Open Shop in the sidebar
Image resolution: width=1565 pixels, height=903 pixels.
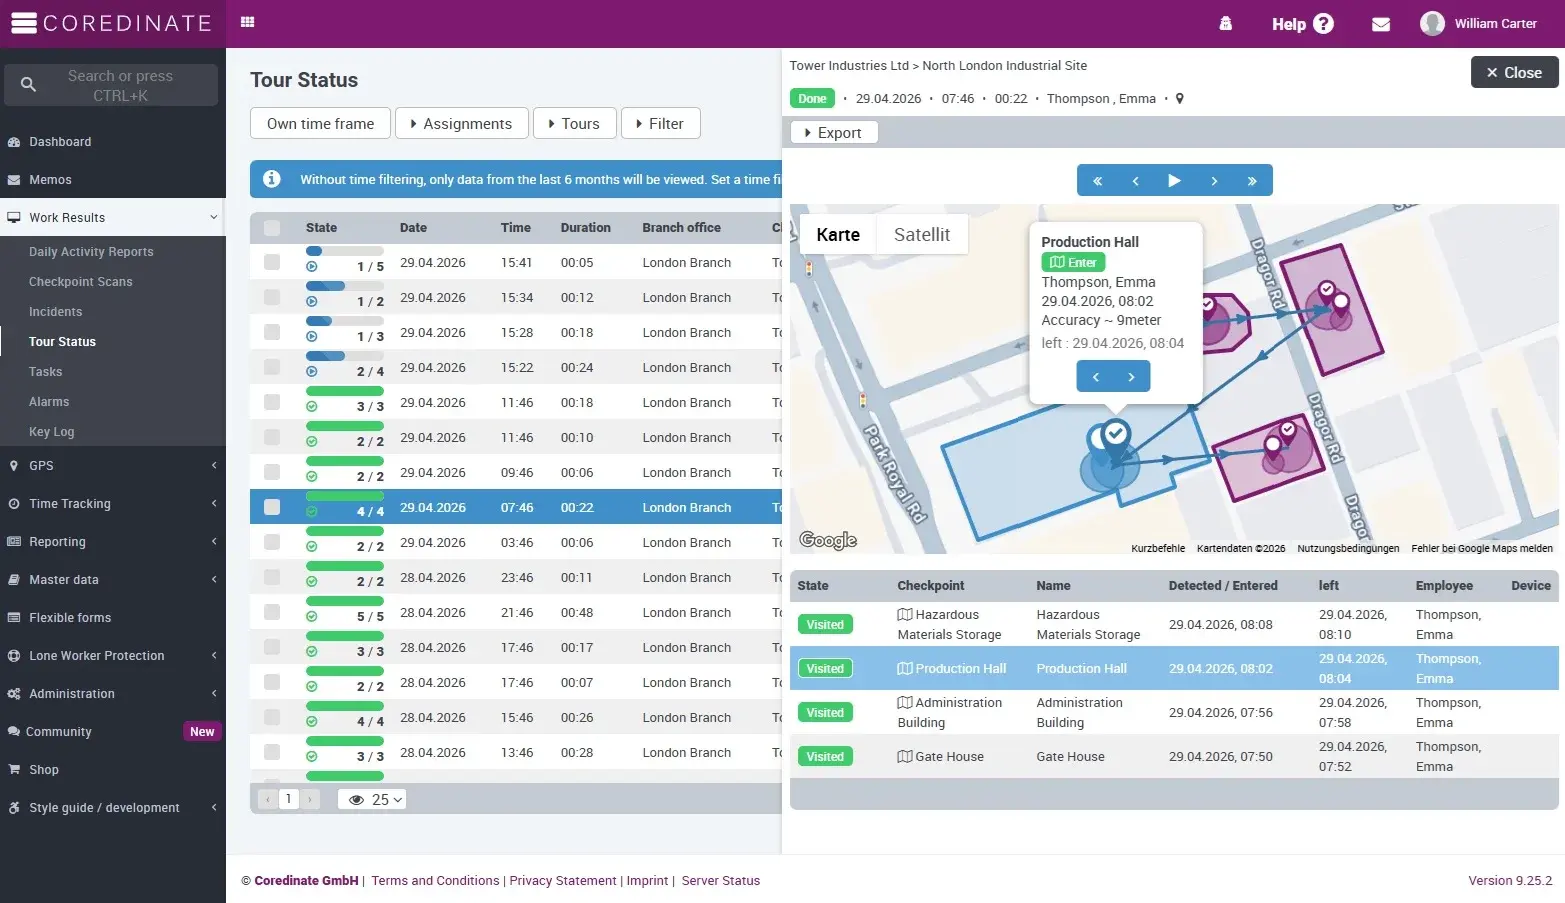pos(44,770)
